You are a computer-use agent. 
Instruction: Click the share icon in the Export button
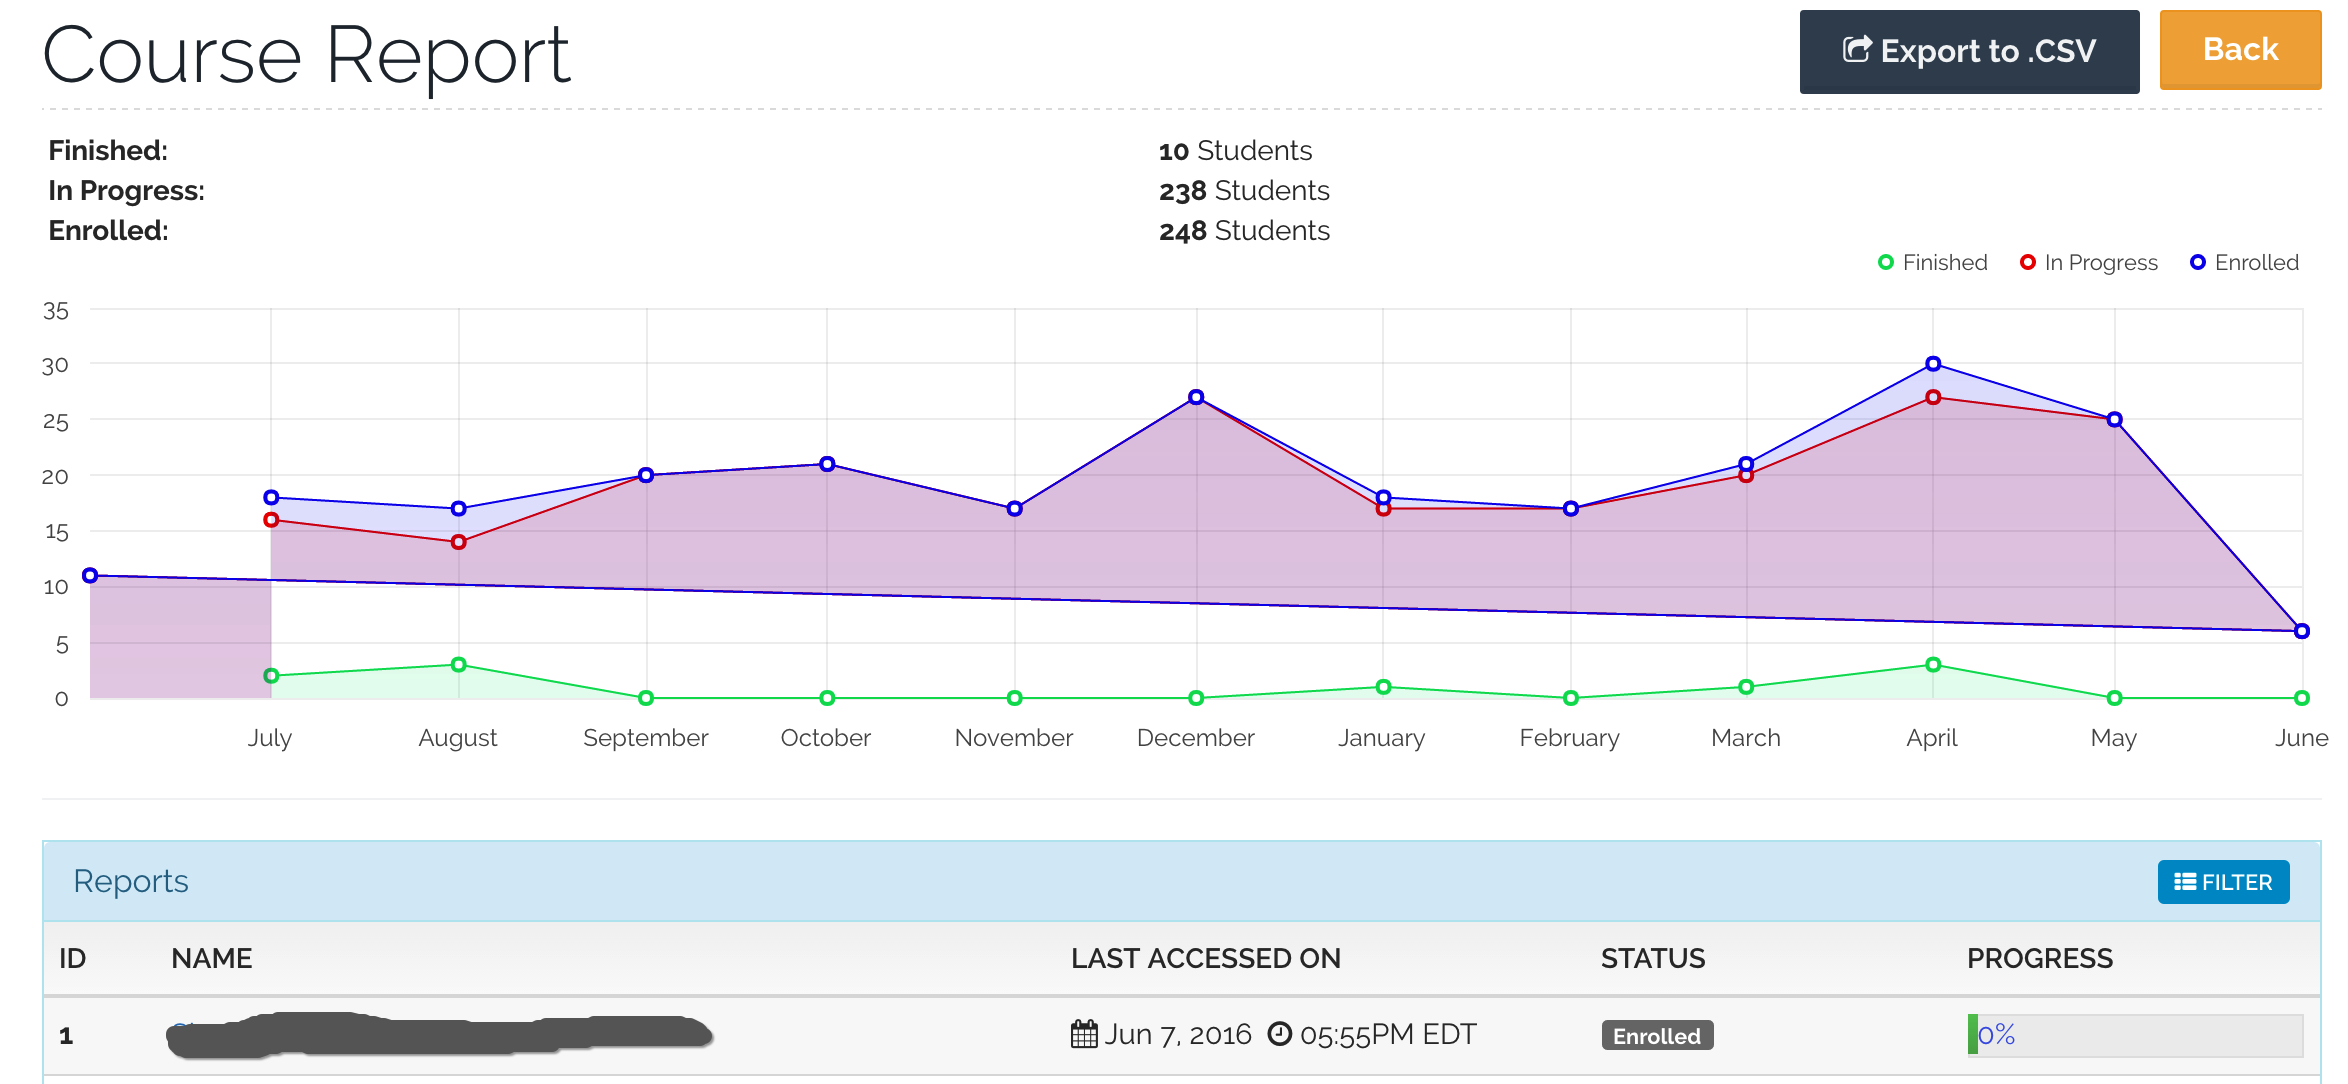click(1856, 50)
